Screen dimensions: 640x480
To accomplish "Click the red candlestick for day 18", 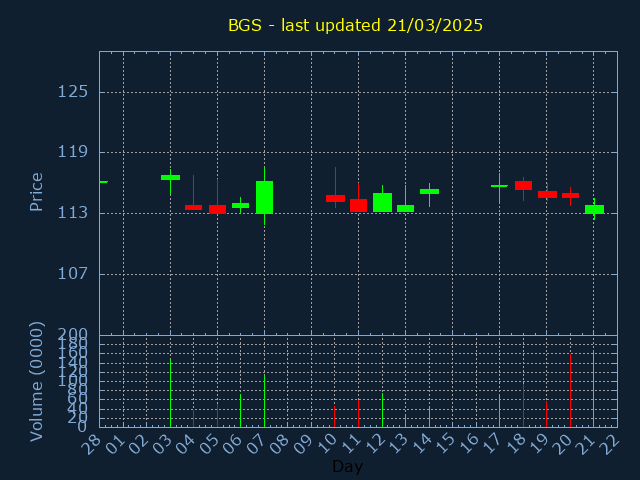I will pyautogui.click(x=523, y=185).
